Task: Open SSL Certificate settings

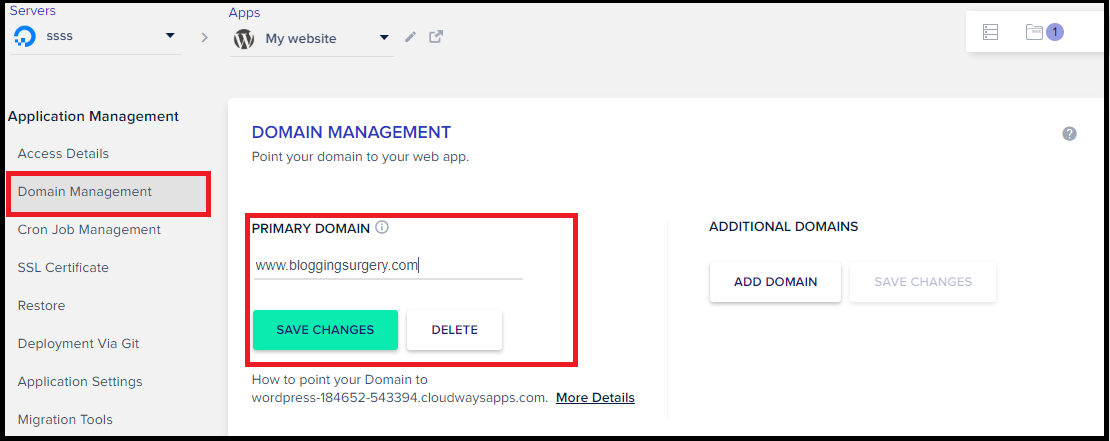Action: 63,268
